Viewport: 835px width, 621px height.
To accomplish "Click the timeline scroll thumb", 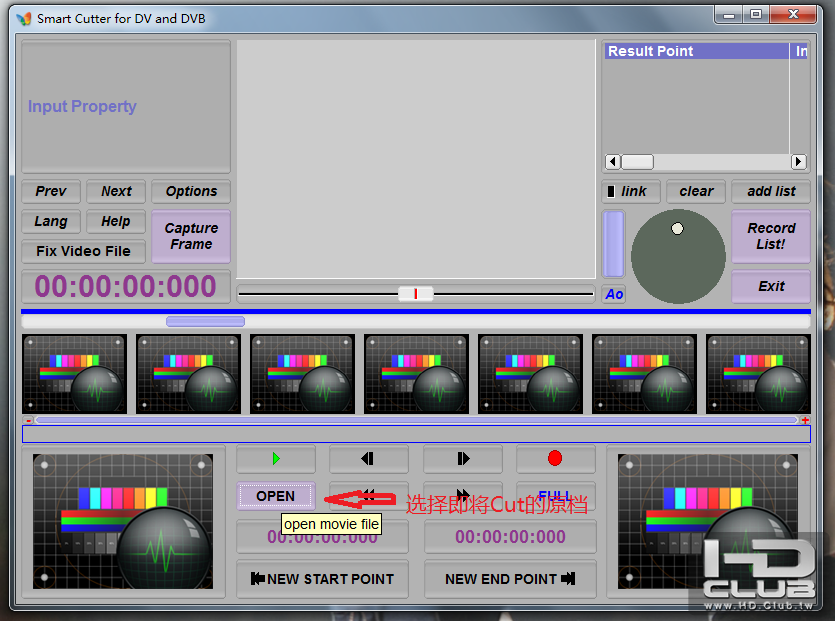I will (x=206, y=321).
